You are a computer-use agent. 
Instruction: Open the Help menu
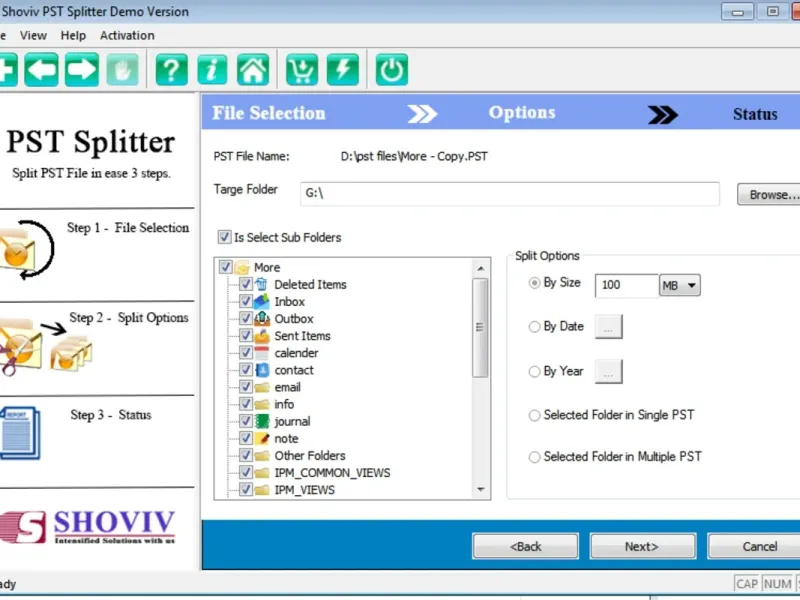73,36
